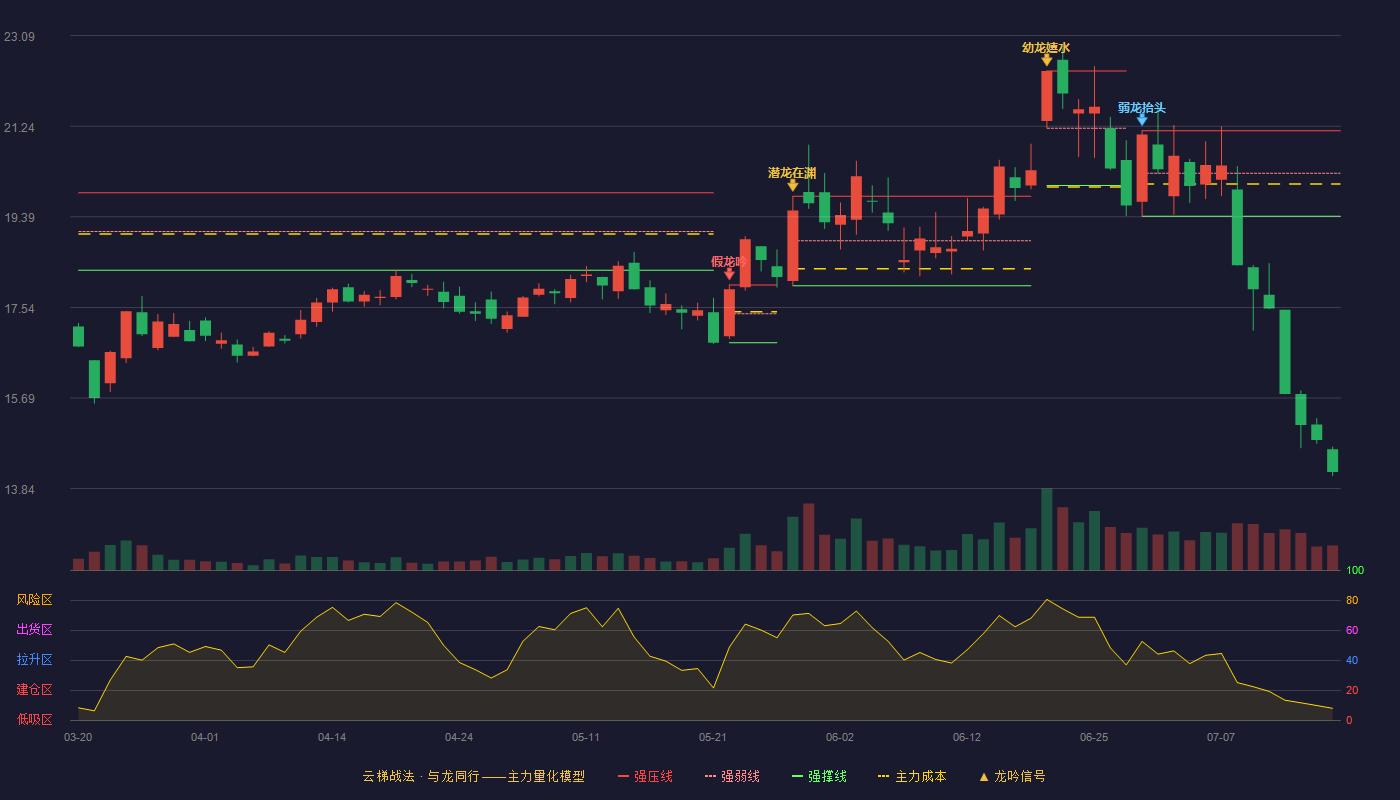Toggle the 强压线 legend entry
This screenshot has width=1400, height=800.
645,776
